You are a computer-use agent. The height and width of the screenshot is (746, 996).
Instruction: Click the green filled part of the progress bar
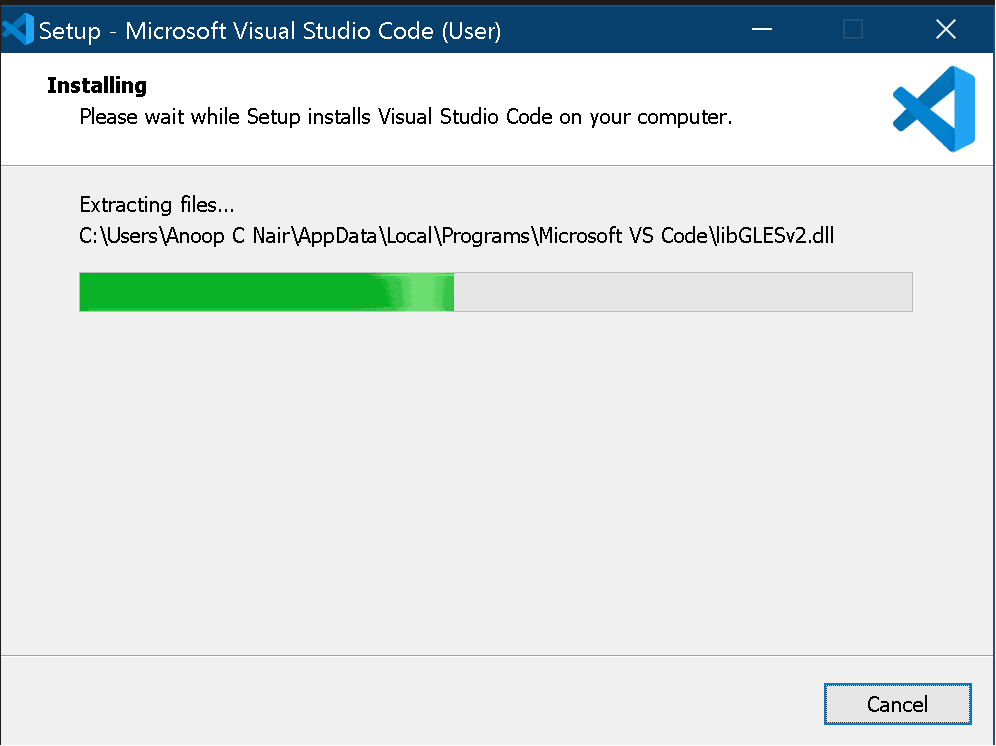pos(230,292)
